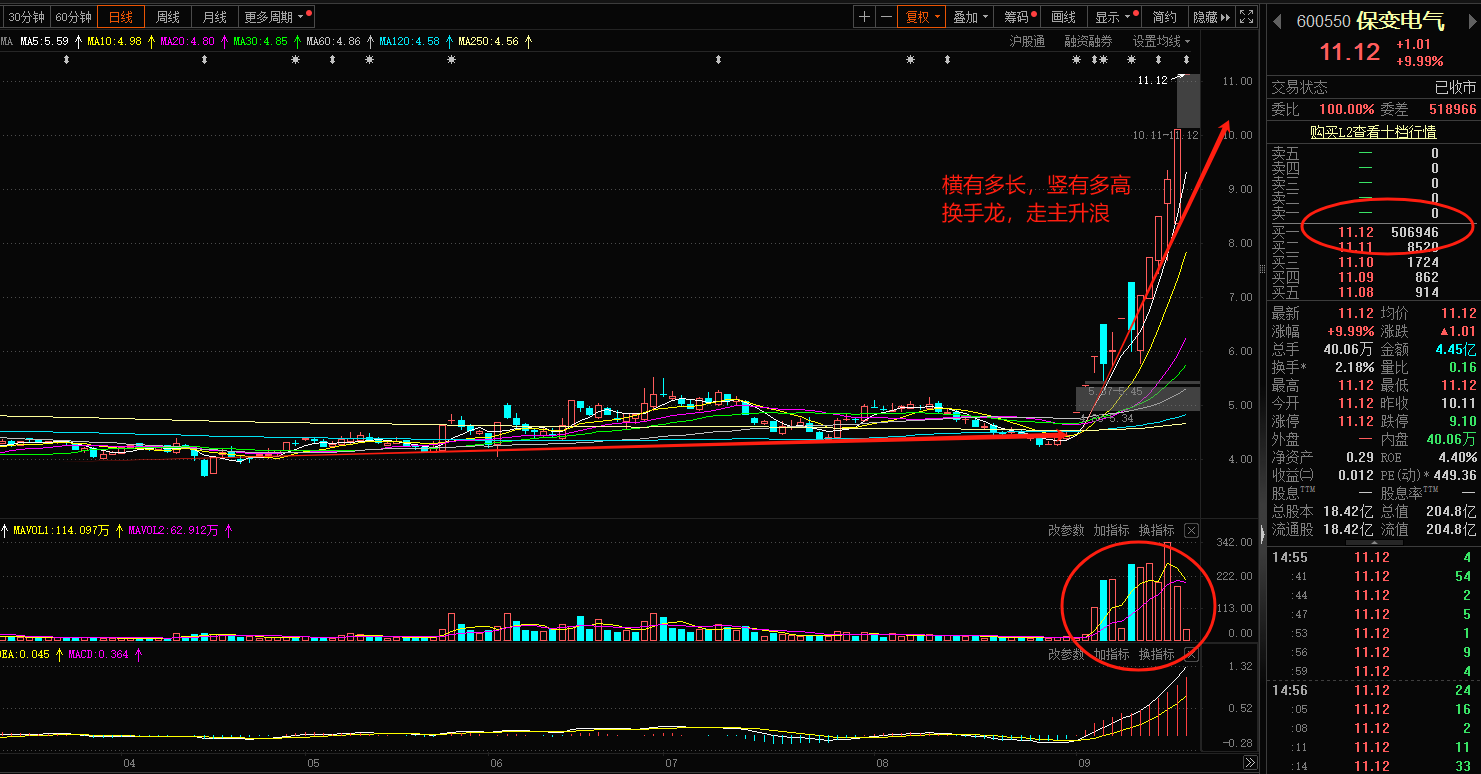The image size is (1481, 774).
Task: Go to previous stock arrow beside 600550
Action: [1276, 20]
